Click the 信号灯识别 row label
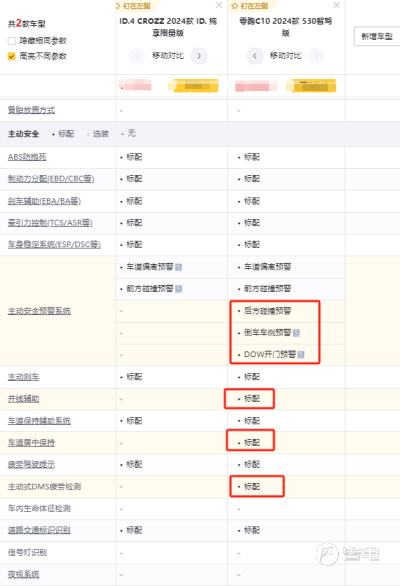This screenshot has height=586, width=400. [27, 552]
